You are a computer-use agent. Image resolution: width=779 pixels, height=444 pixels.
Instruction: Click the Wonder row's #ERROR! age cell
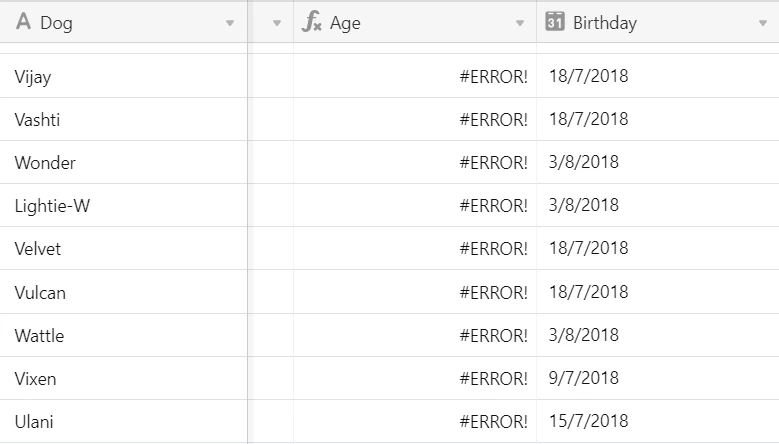(493, 162)
